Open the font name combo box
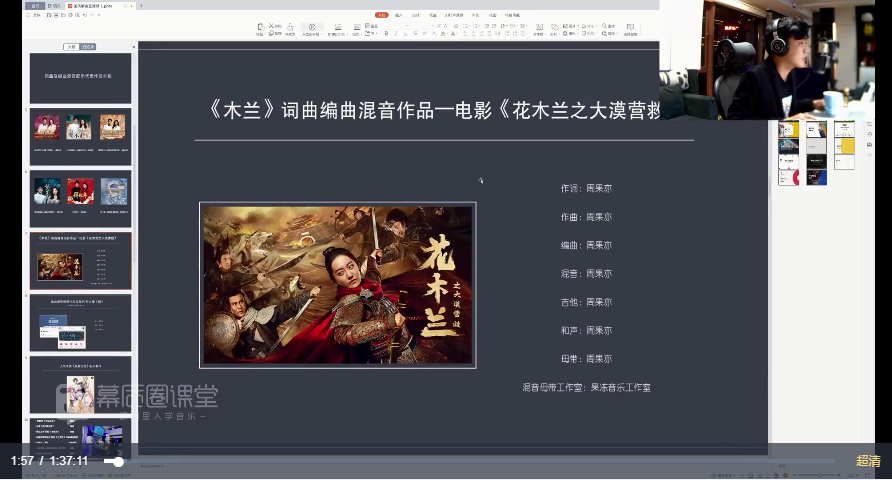The width and height of the screenshot is (892, 480). pos(396,26)
